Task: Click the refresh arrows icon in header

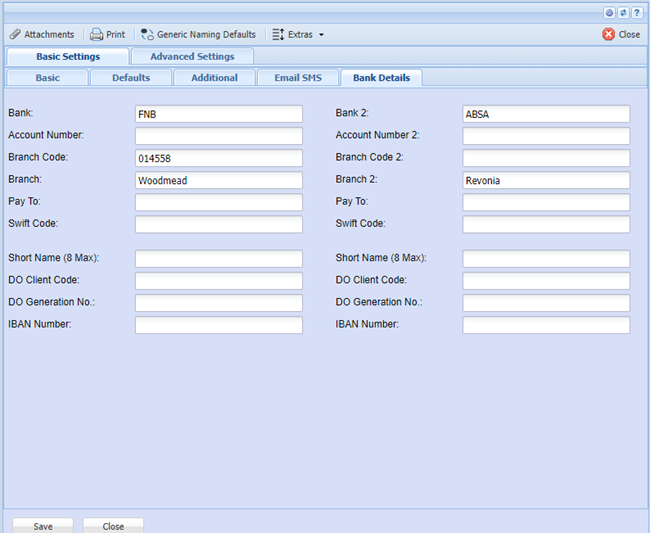Action: 623,13
